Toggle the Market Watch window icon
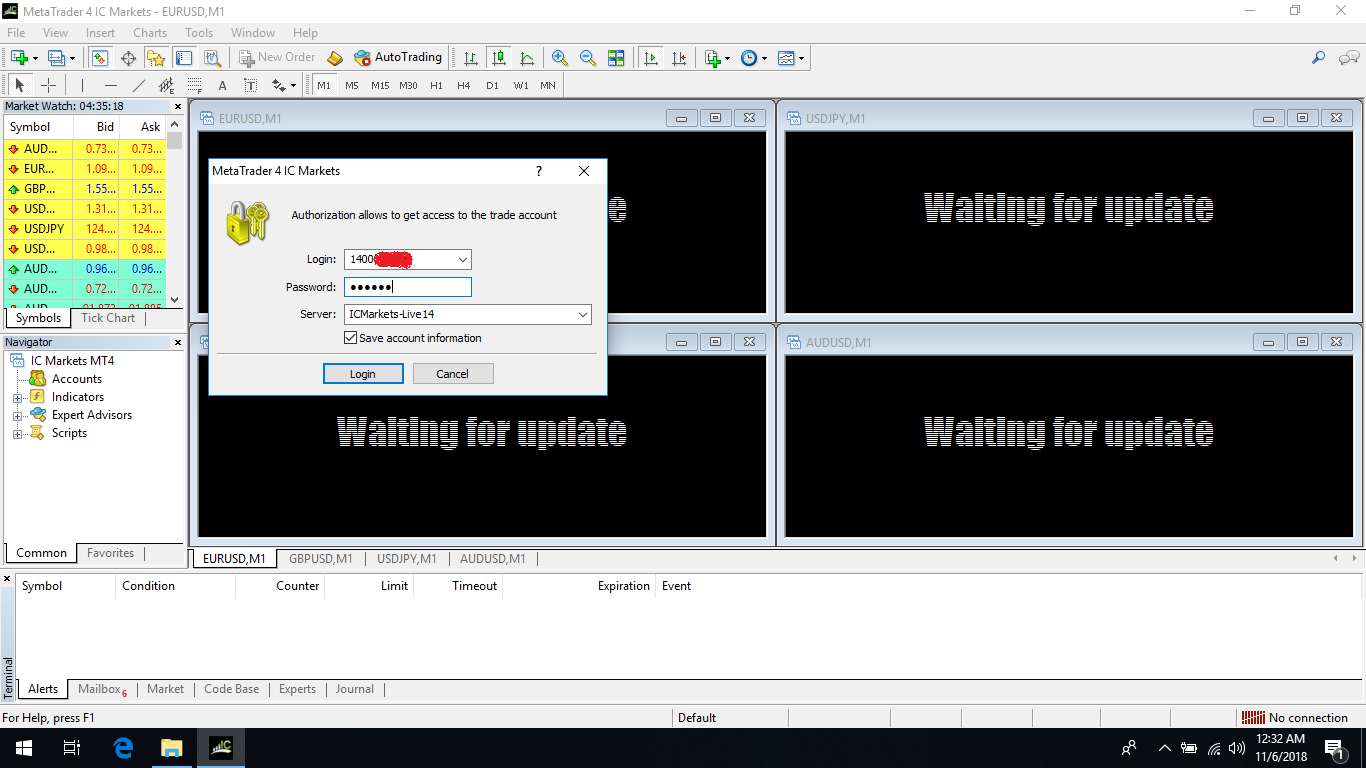The height and width of the screenshot is (768, 1366). pos(100,58)
